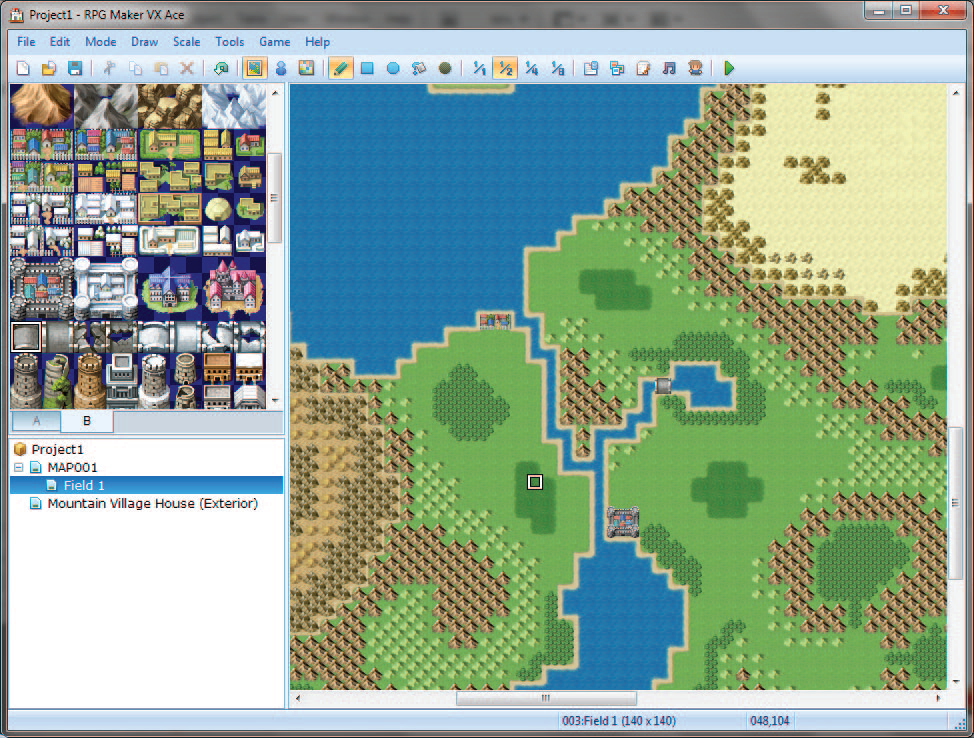The width and height of the screenshot is (974, 738).
Task: Select the Pencil draw tool
Action: click(340, 68)
